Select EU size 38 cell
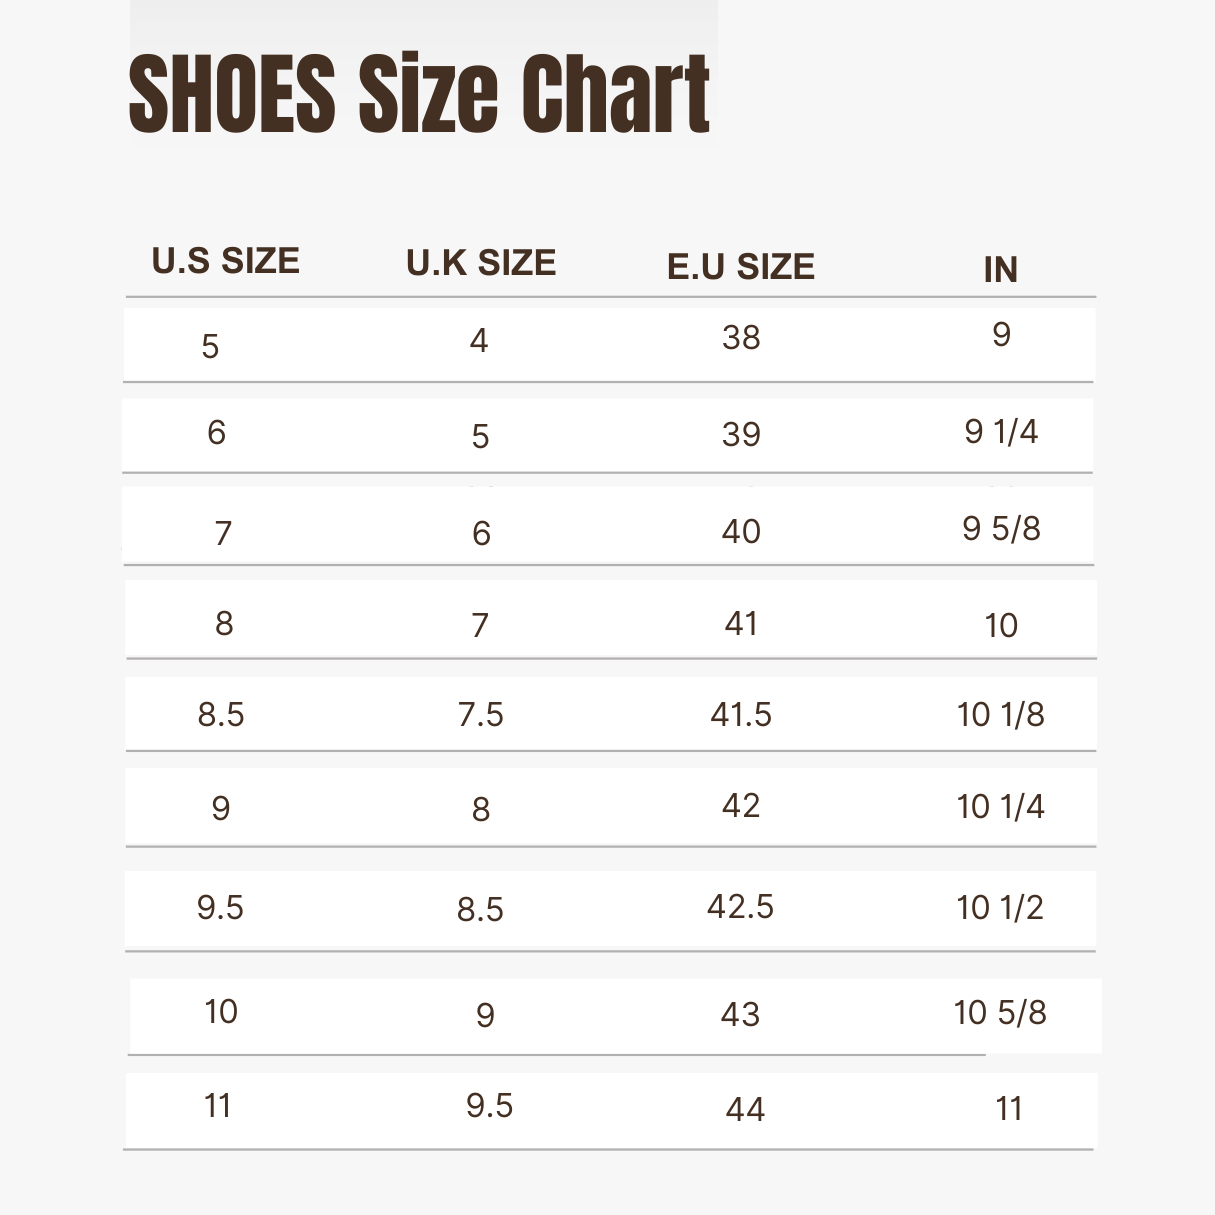Screen dimensions: 1215x1215 click(x=741, y=338)
